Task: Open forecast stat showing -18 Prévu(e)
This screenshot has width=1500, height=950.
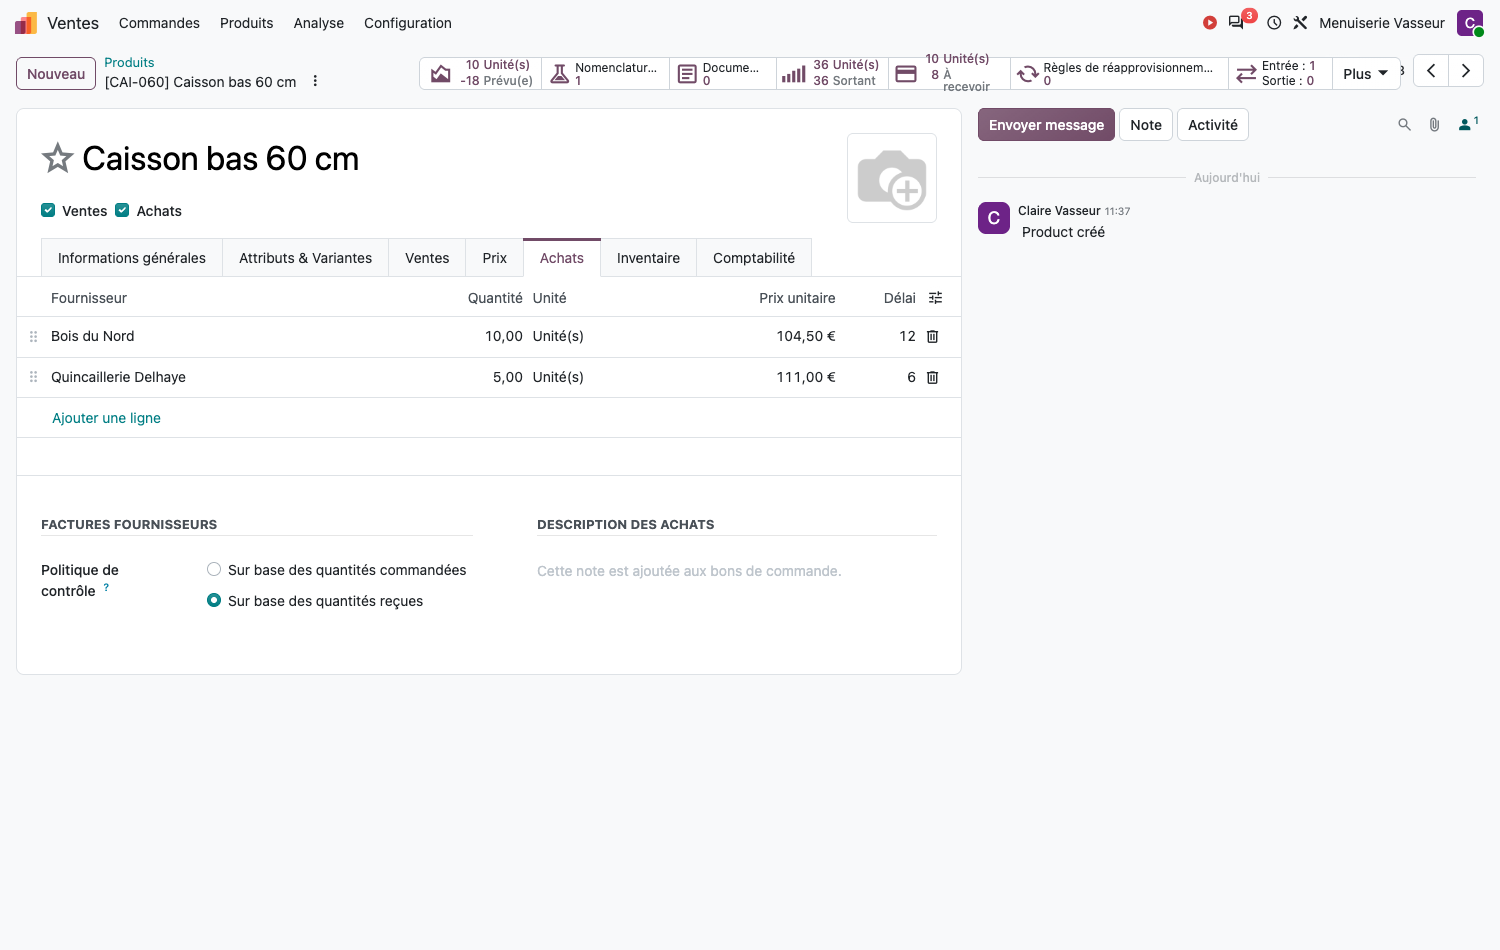Action: (x=481, y=73)
